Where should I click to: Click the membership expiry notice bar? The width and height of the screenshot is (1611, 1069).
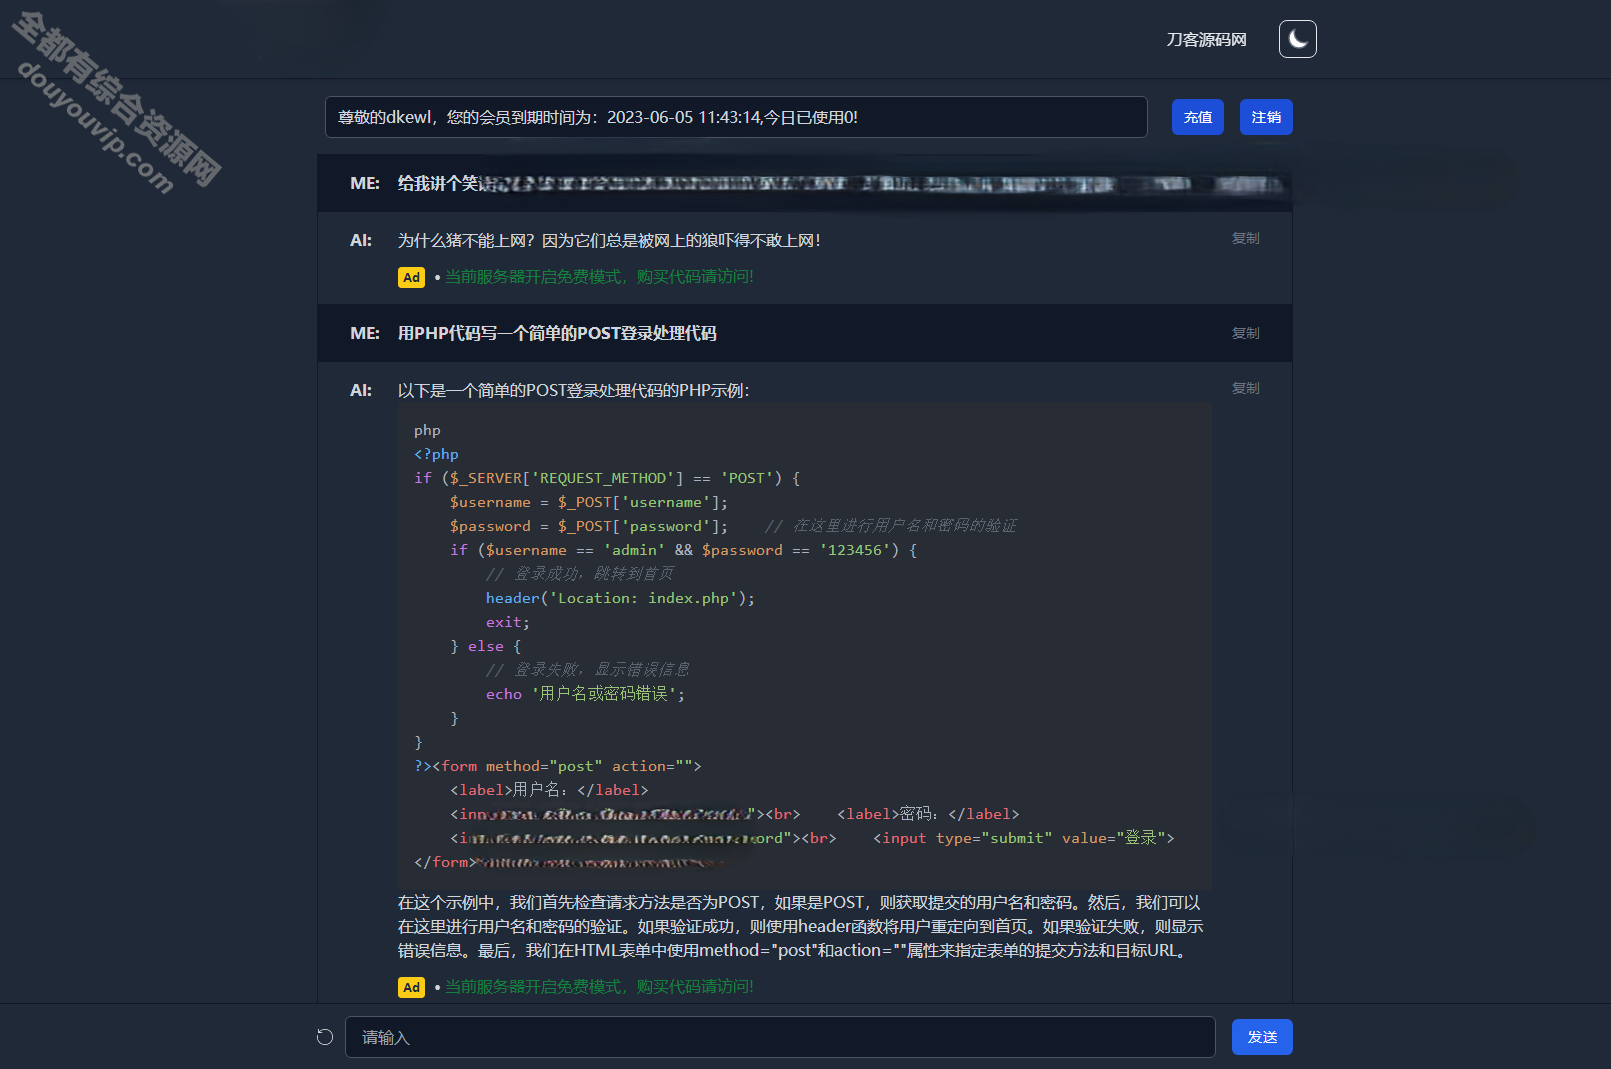click(736, 117)
